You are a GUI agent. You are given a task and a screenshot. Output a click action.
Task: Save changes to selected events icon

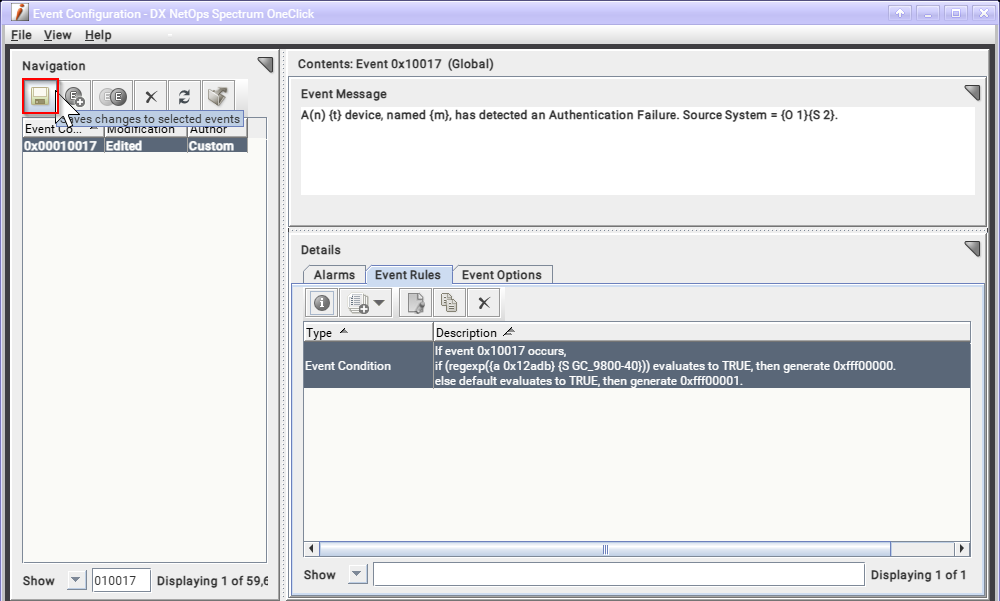click(x=40, y=96)
